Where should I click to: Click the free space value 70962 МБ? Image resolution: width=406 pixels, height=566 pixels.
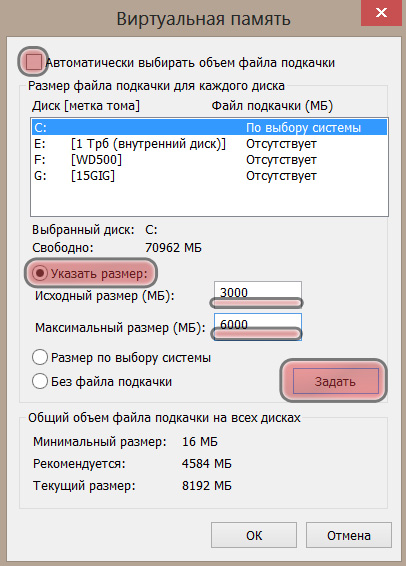point(174,248)
